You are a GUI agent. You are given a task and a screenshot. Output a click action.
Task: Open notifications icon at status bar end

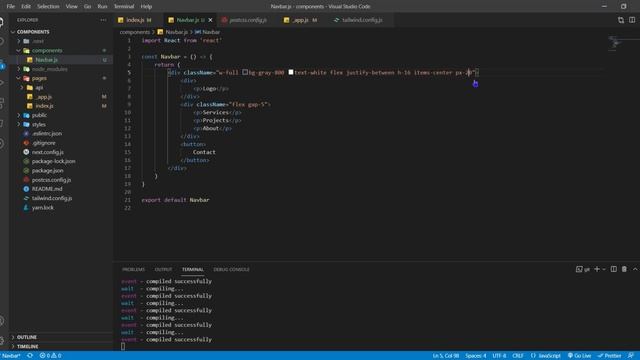[x=631, y=356]
